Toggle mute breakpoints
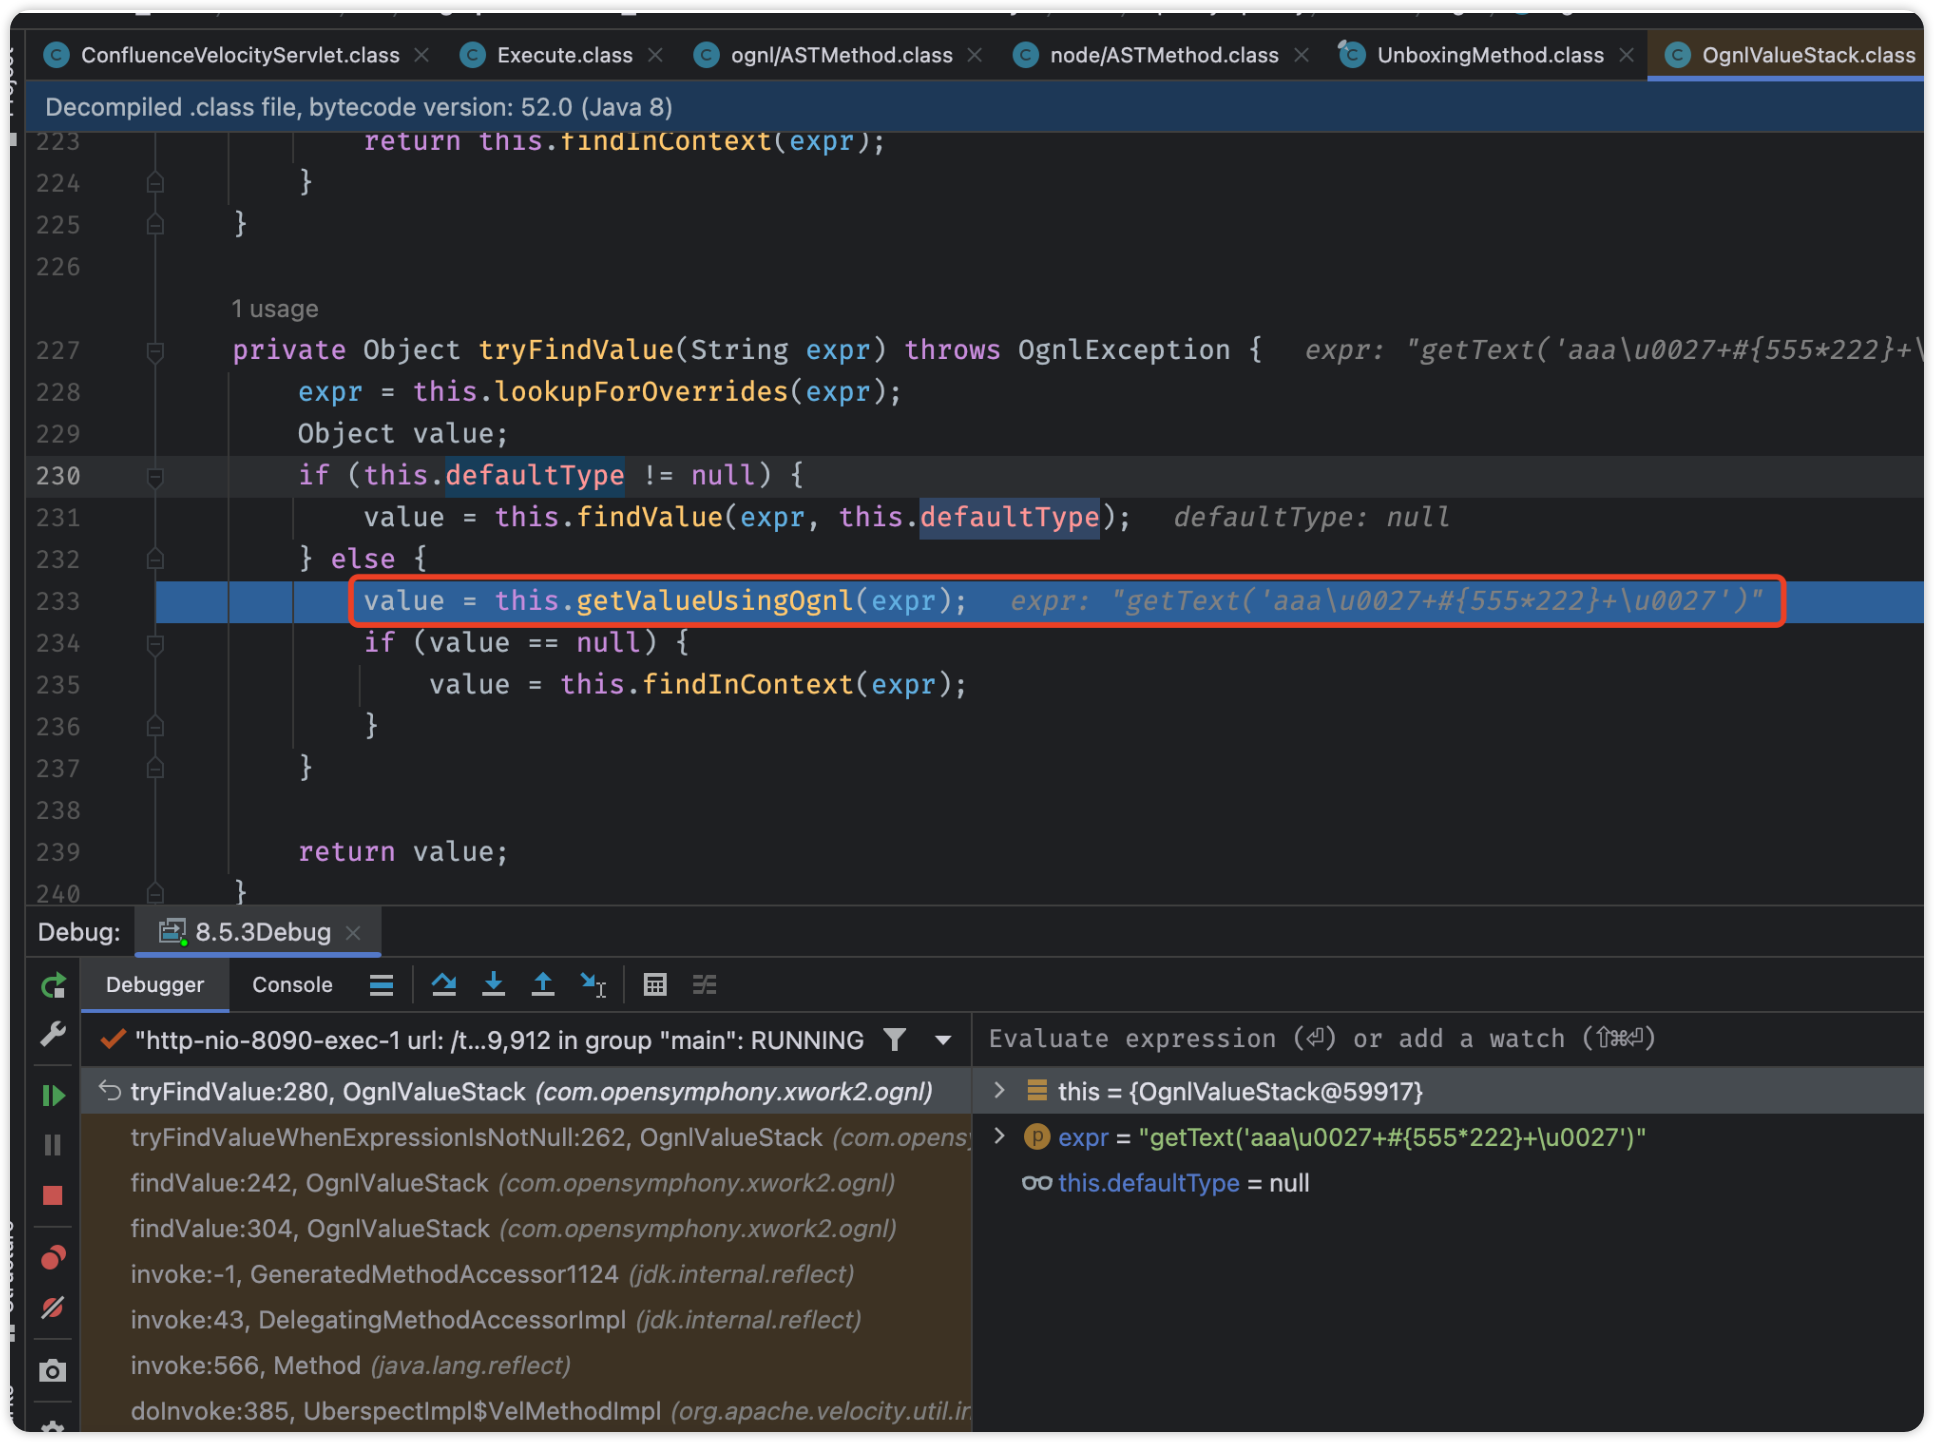The height and width of the screenshot is (1442, 1934). coord(53,1307)
